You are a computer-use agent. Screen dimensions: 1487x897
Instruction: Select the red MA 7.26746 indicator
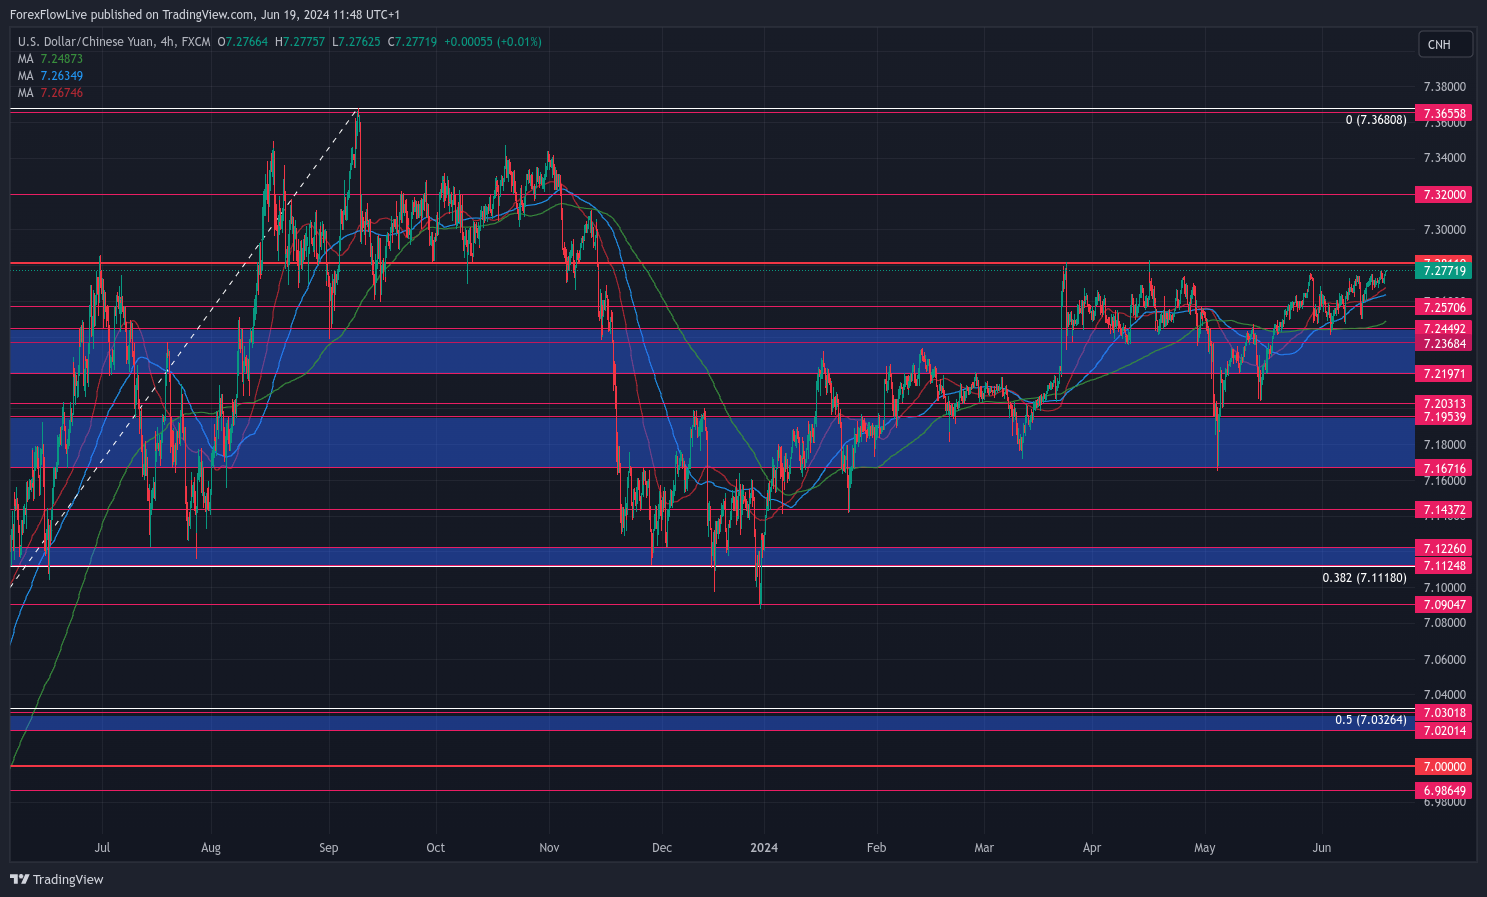(x=50, y=93)
